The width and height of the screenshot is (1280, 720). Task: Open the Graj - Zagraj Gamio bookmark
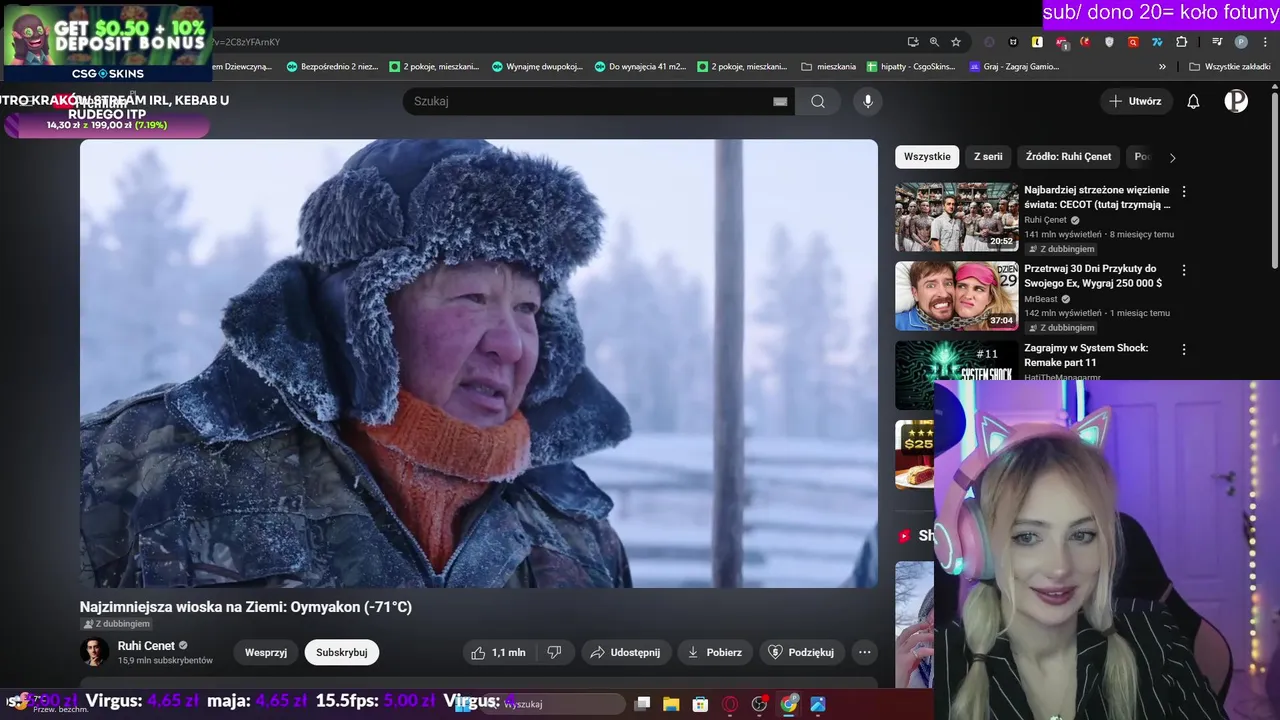tap(1014, 67)
